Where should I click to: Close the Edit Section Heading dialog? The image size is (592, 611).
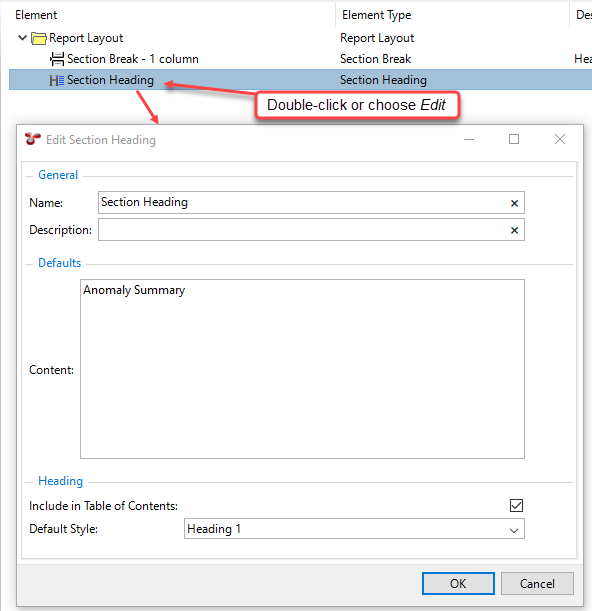click(560, 139)
